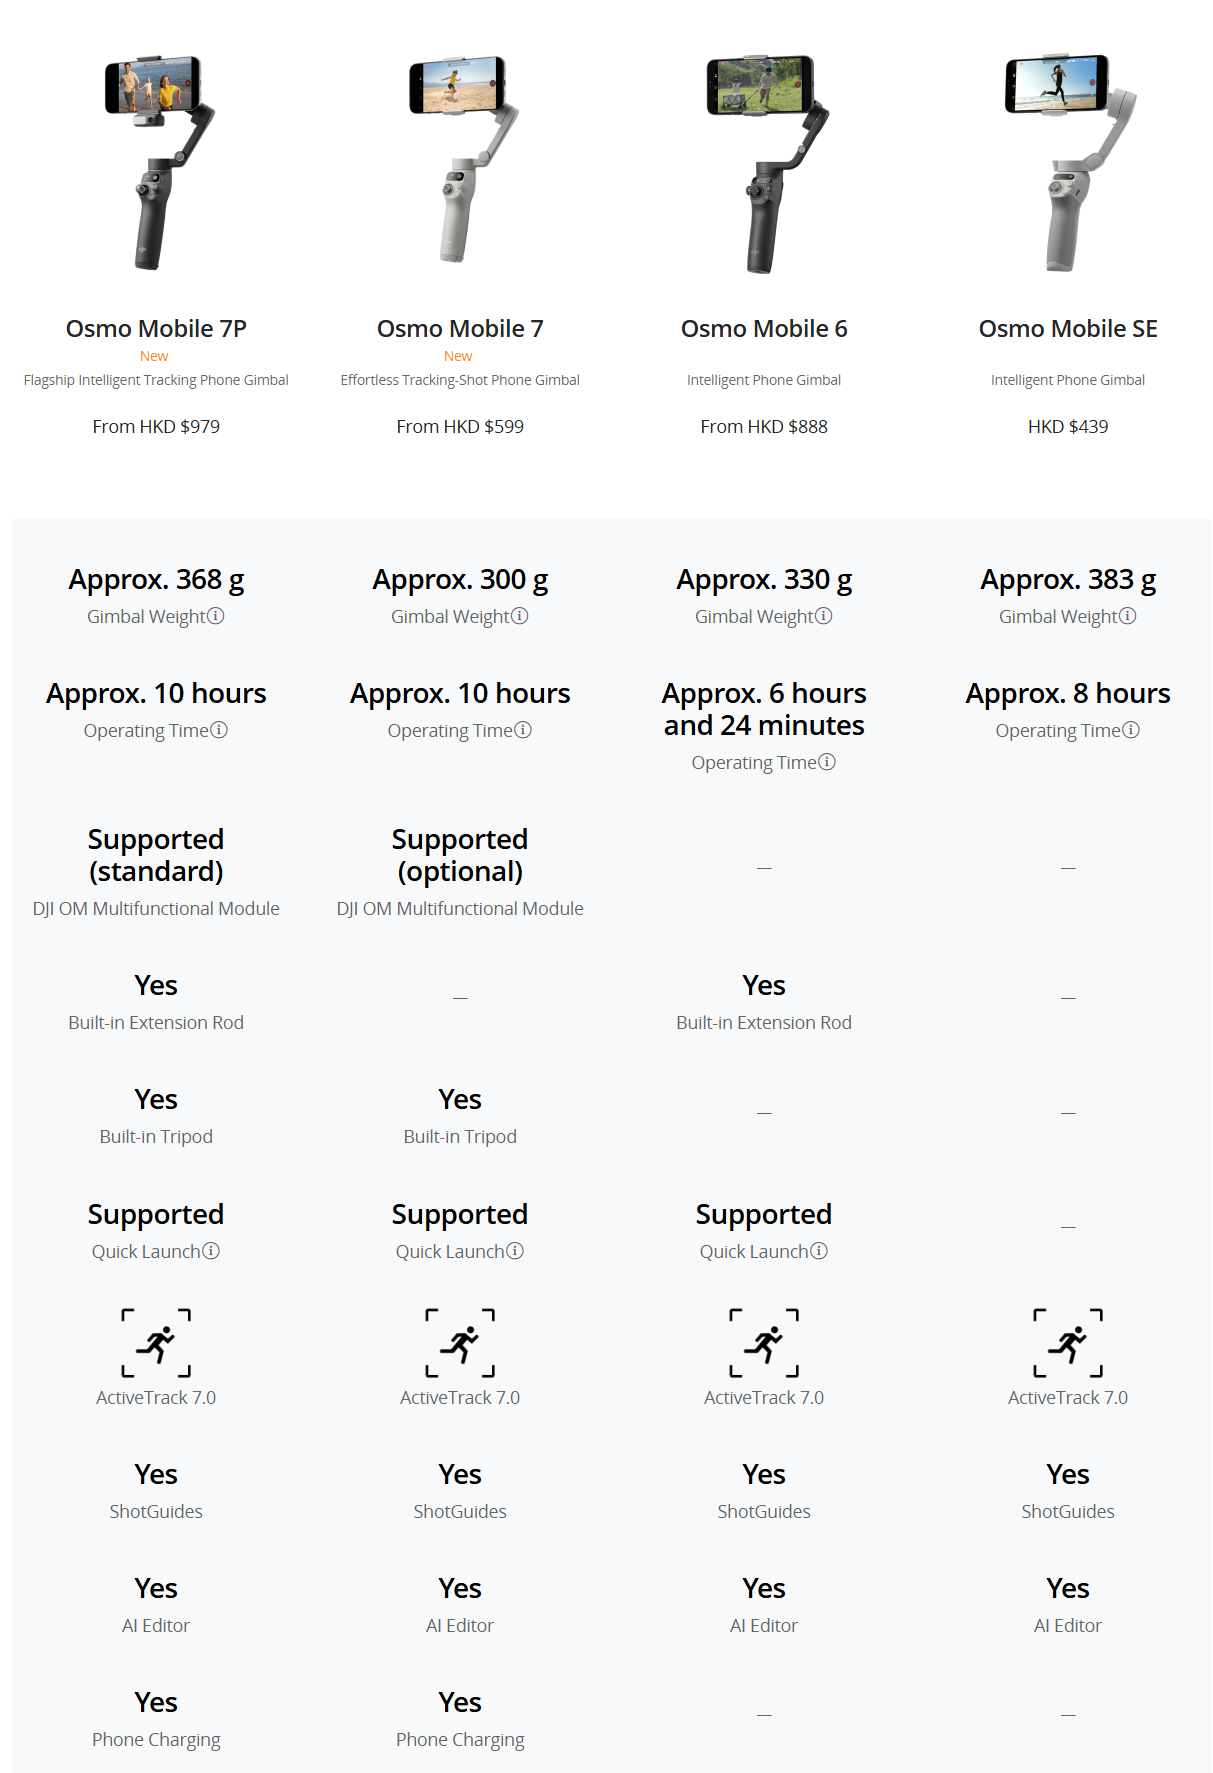Click Quick Launch info icon for Osmo Mobile 7
Viewport: 1213px width, 1773px height.
click(x=516, y=1251)
